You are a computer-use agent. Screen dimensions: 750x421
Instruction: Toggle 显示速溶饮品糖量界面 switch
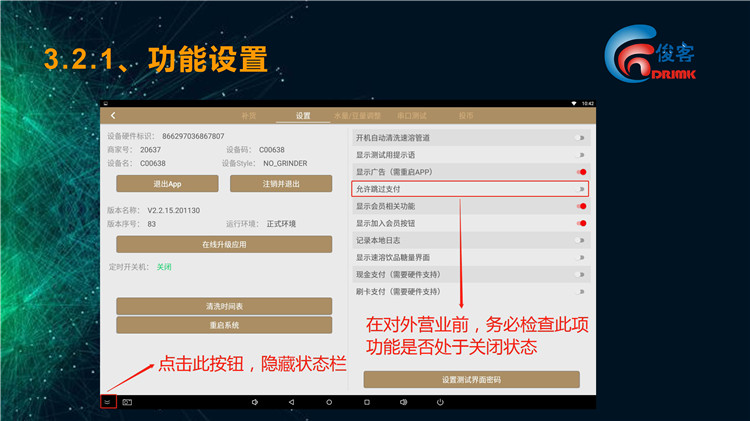(580, 257)
